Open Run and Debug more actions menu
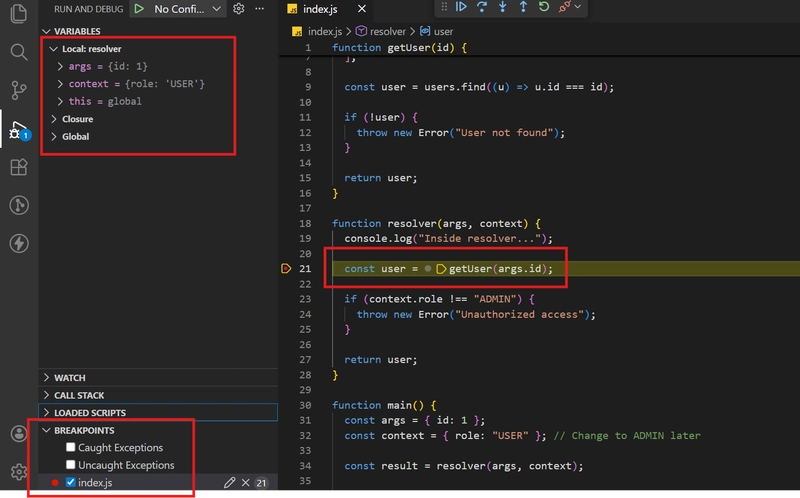Screen dimensions: 800x498 (260, 9)
